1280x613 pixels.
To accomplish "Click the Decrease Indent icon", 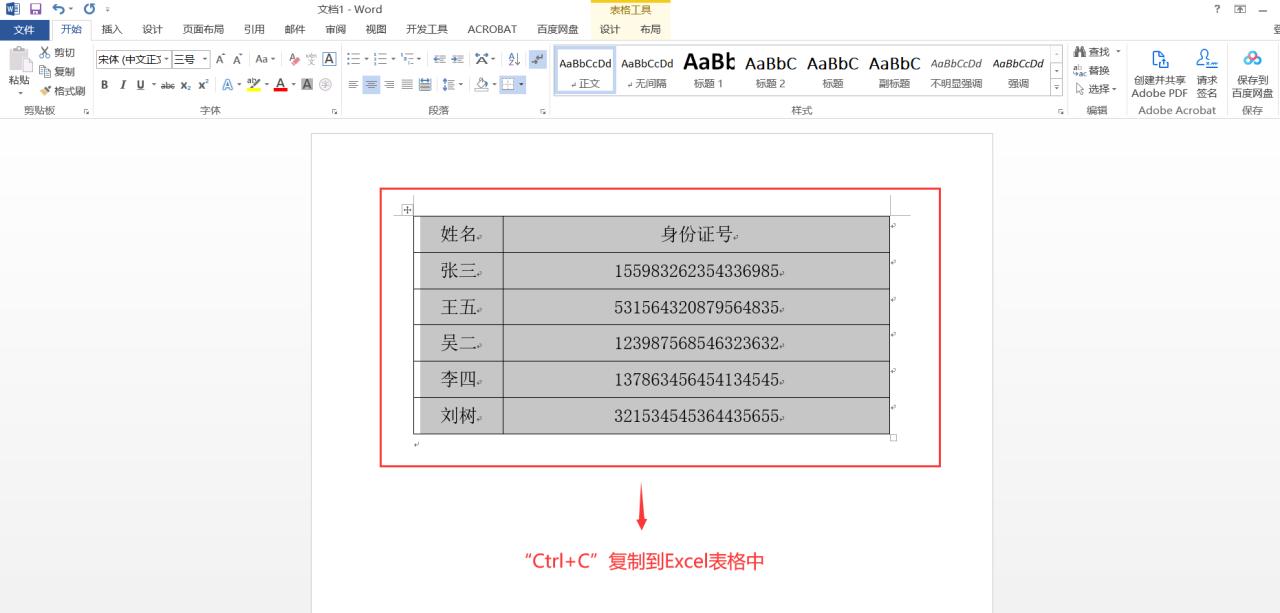I will pyautogui.click(x=439, y=59).
